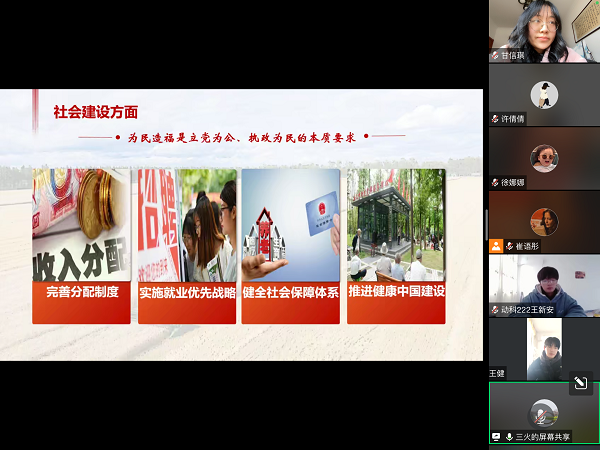Click the muted mic icon beside 甘信琪
The width and height of the screenshot is (600, 450).
495,56
